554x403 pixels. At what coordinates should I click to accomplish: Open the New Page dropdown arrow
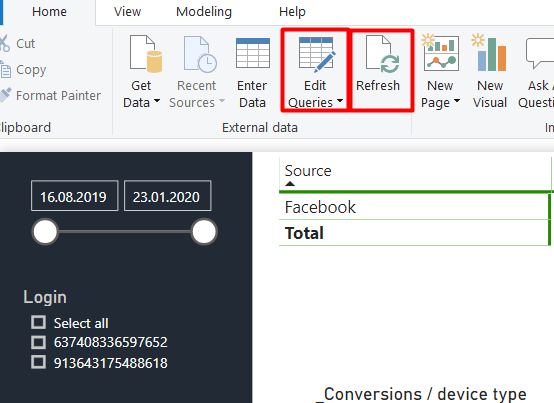coord(457,101)
